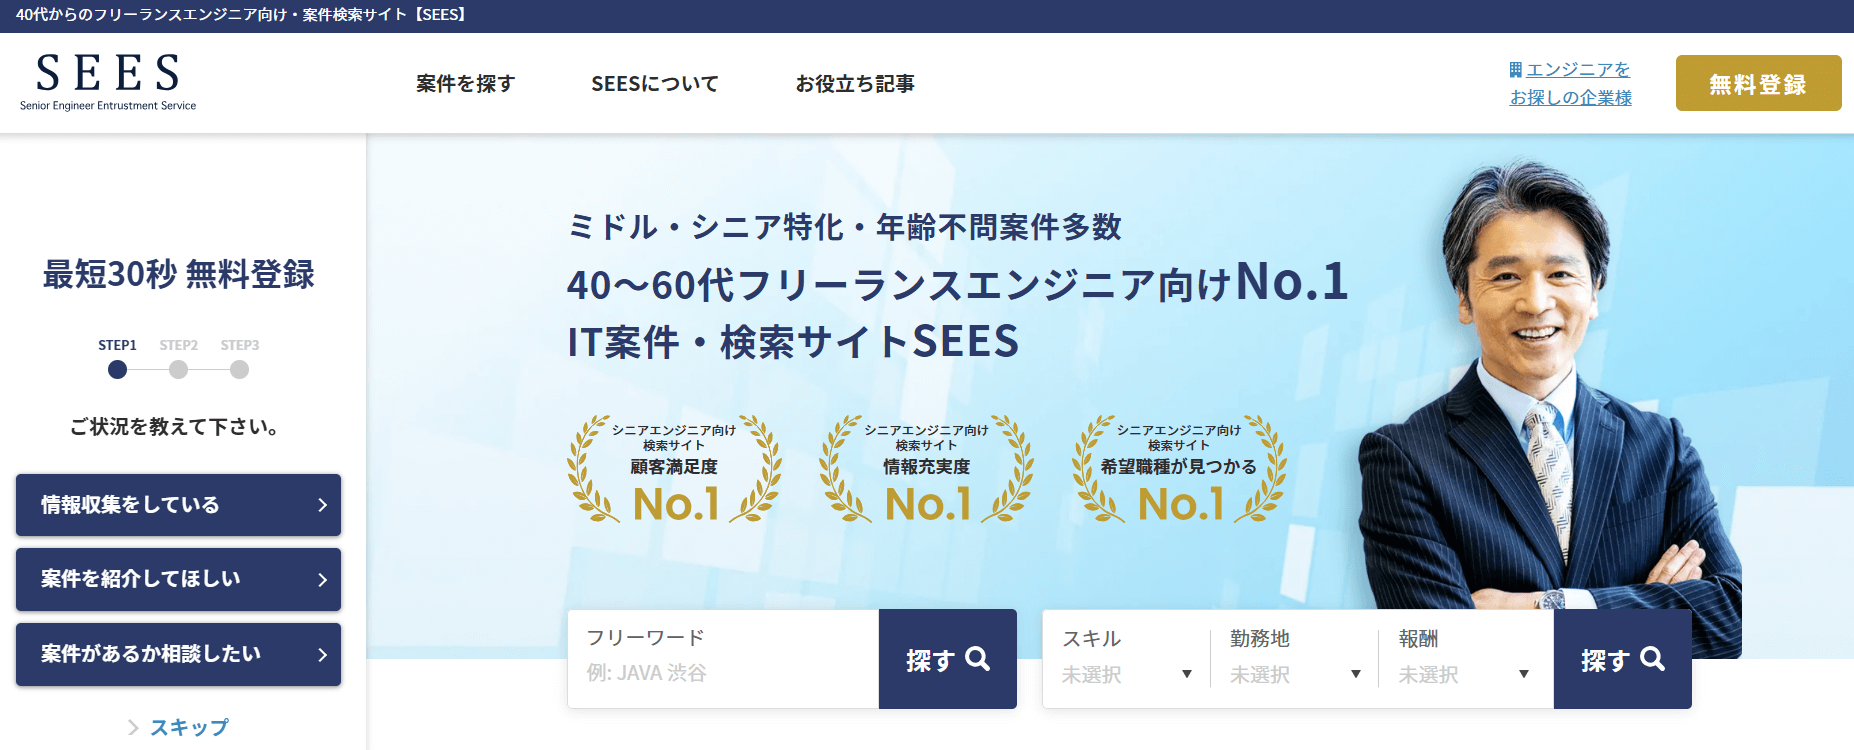
Task: Open 案件を探す menu item
Action: coord(465,84)
